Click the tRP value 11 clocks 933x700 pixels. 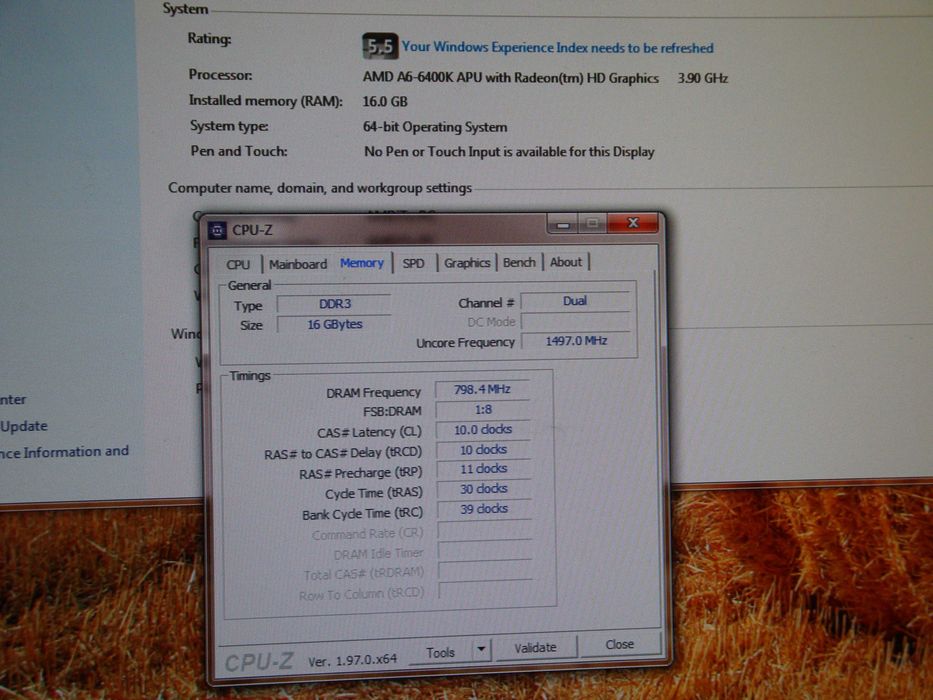[x=483, y=469]
